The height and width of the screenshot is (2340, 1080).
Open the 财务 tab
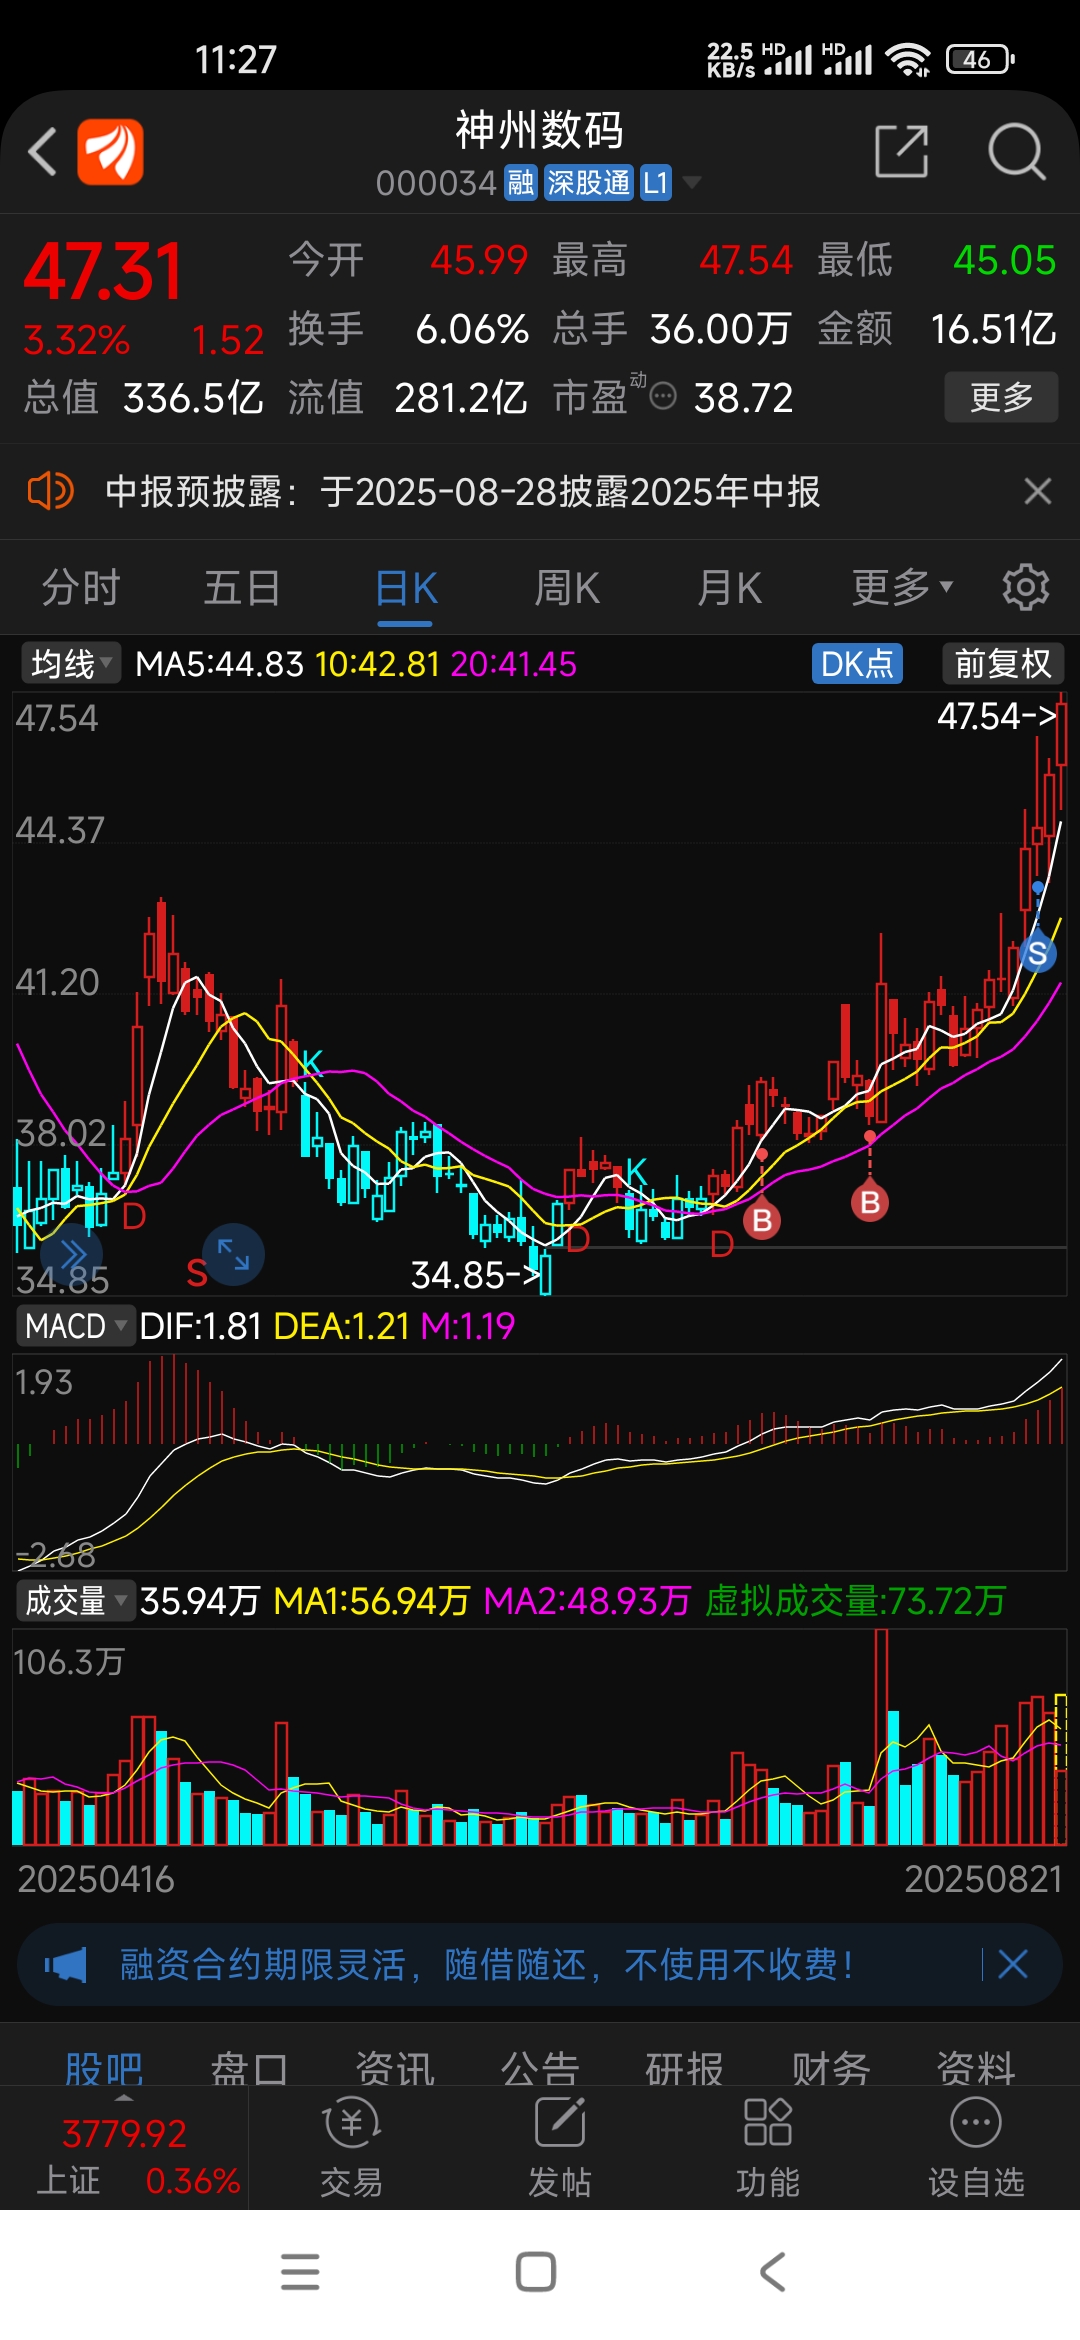pyautogui.click(x=831, y=2068)
